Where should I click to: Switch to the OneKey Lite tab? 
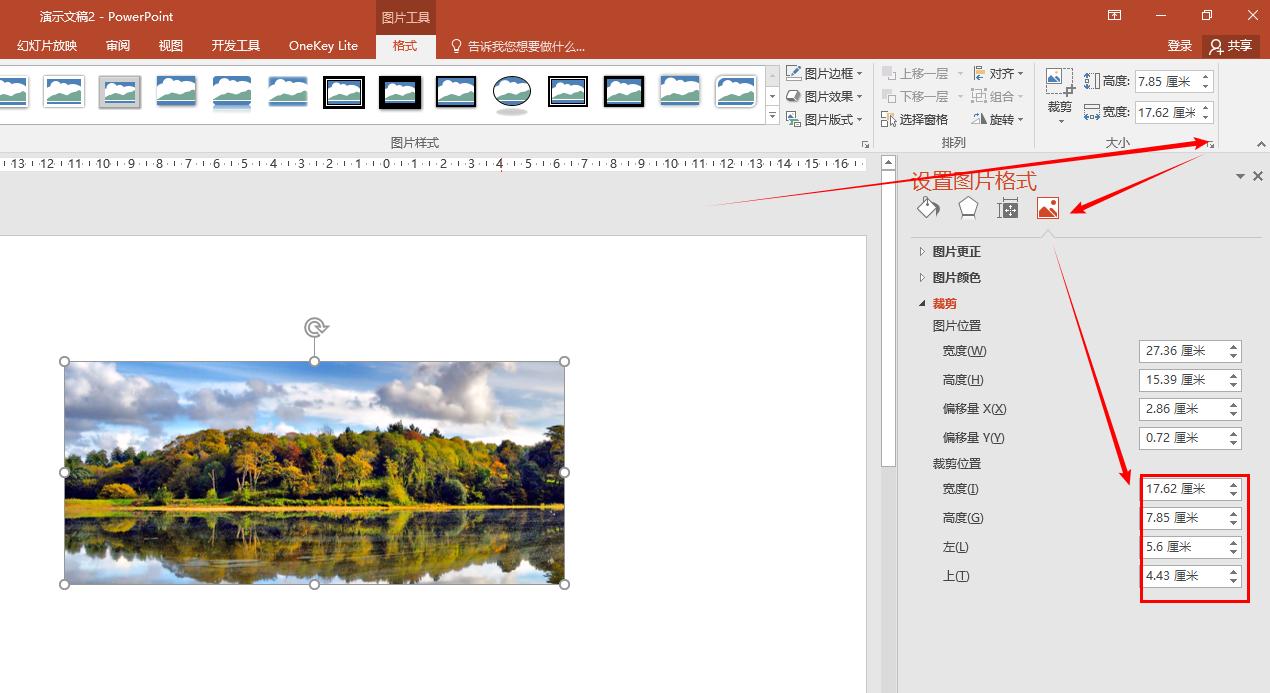(323, 46)
